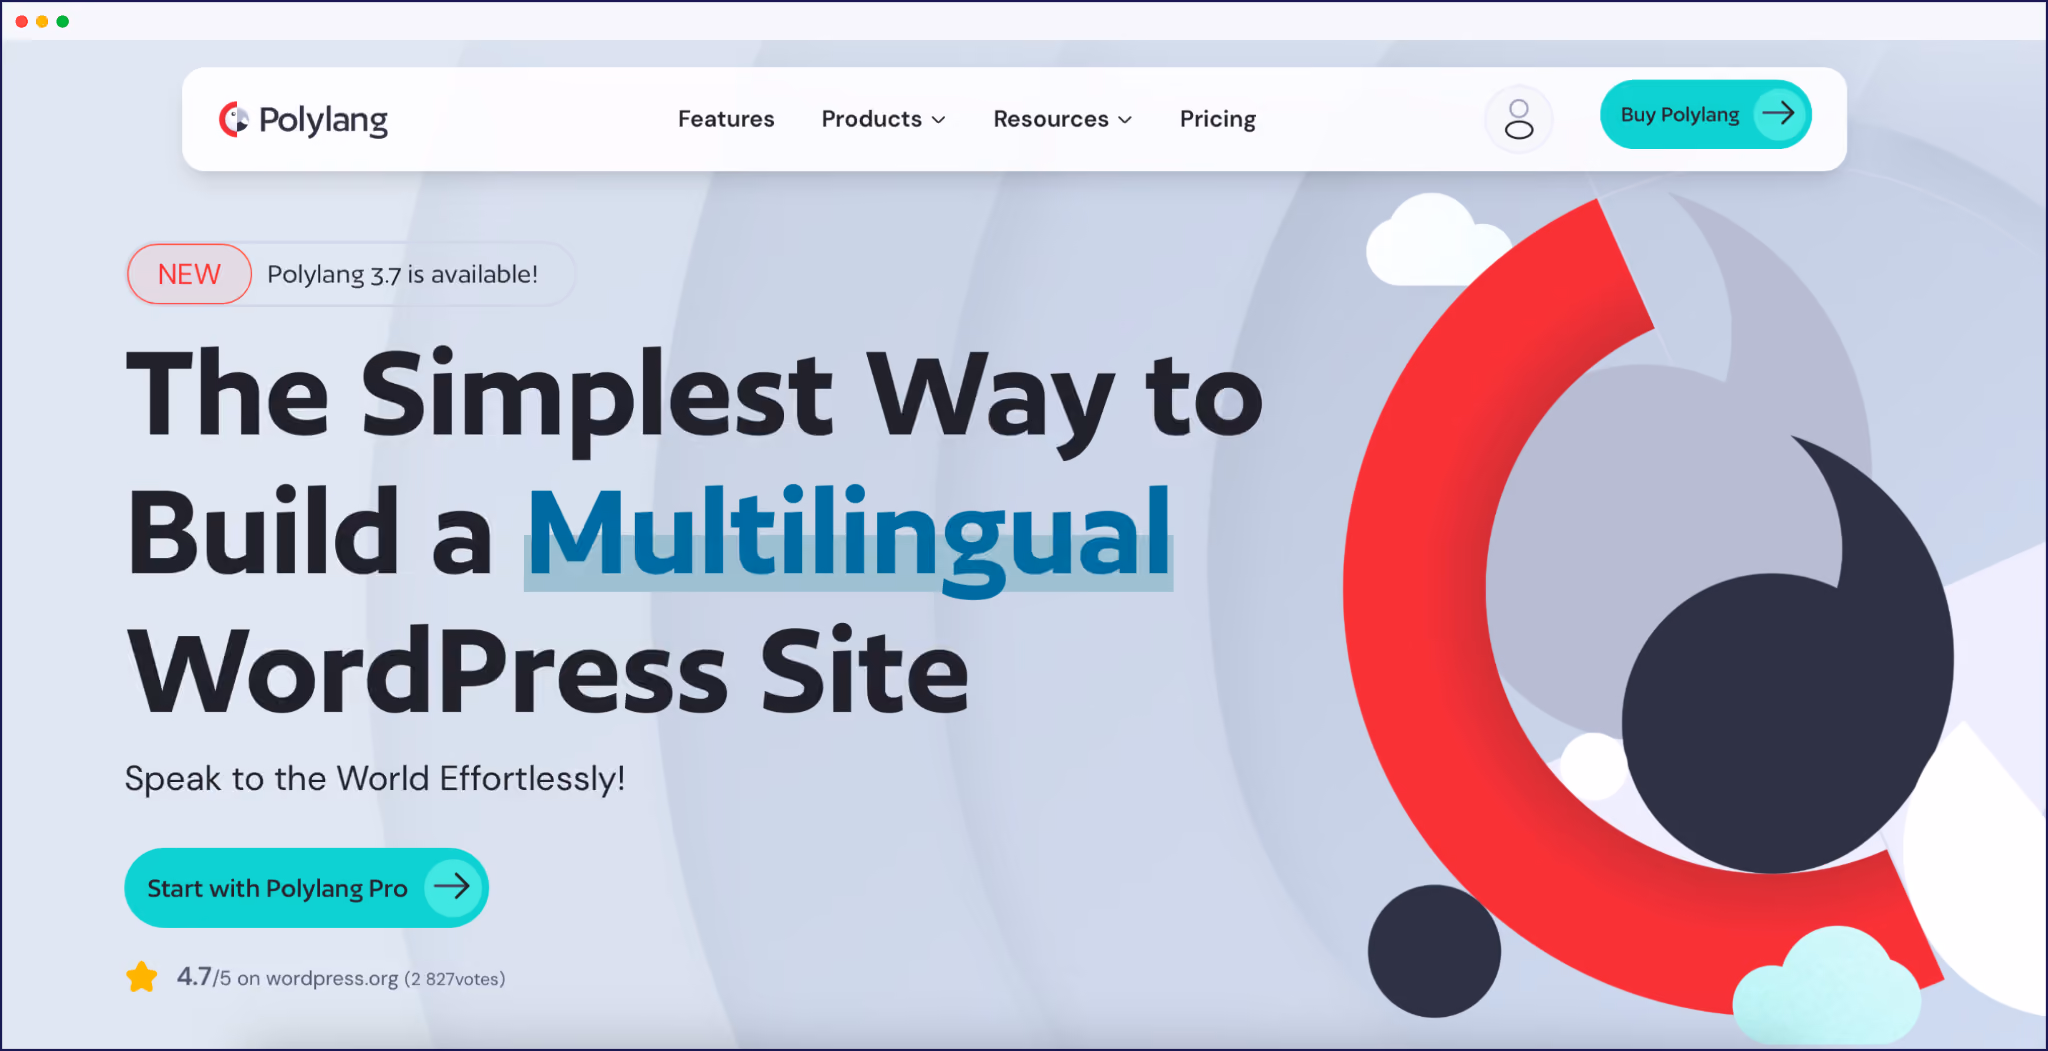Click the '(2 827votes)' text
This screenshot has width=2048, height=1051.
coord(455,979)
